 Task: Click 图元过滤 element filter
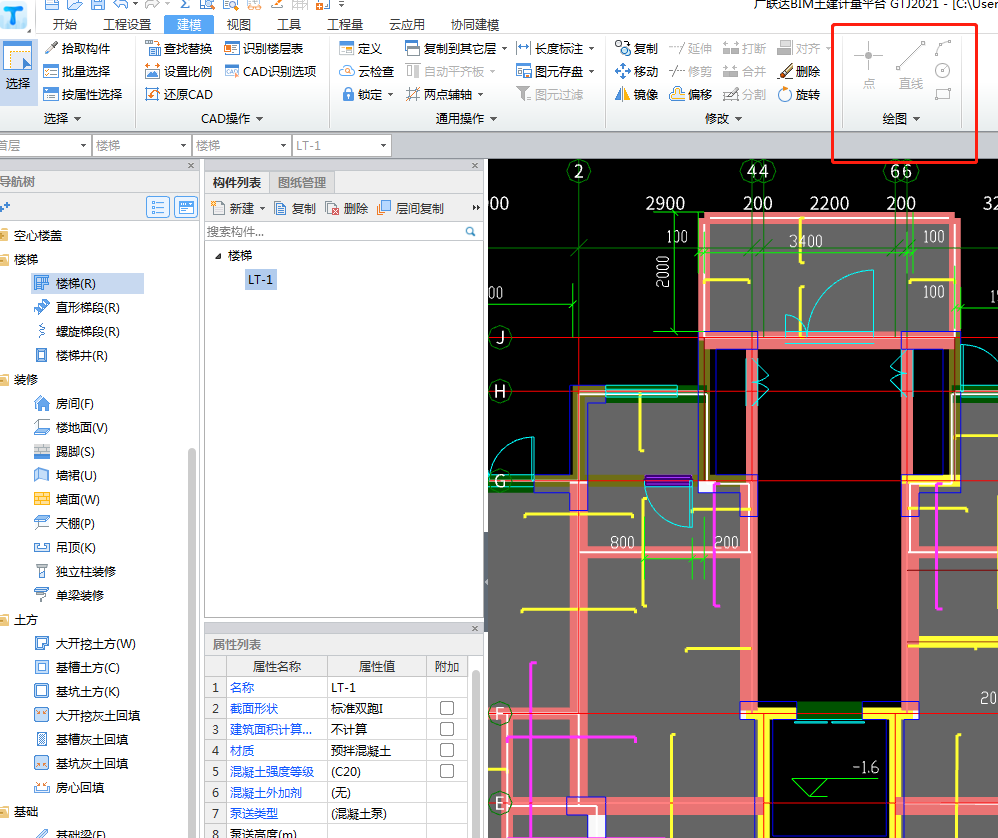550,94
